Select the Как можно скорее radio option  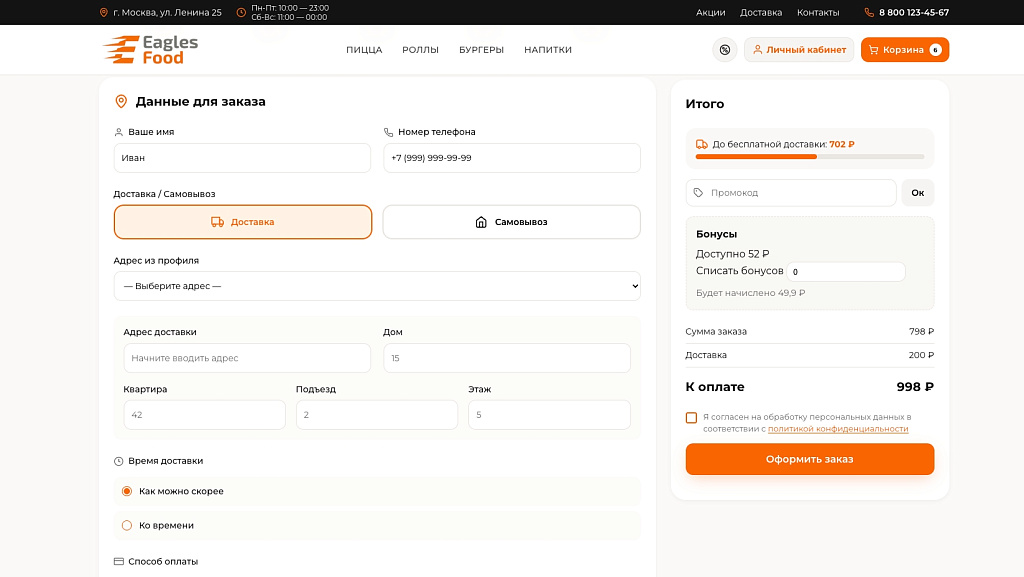(x=127, y=491)
